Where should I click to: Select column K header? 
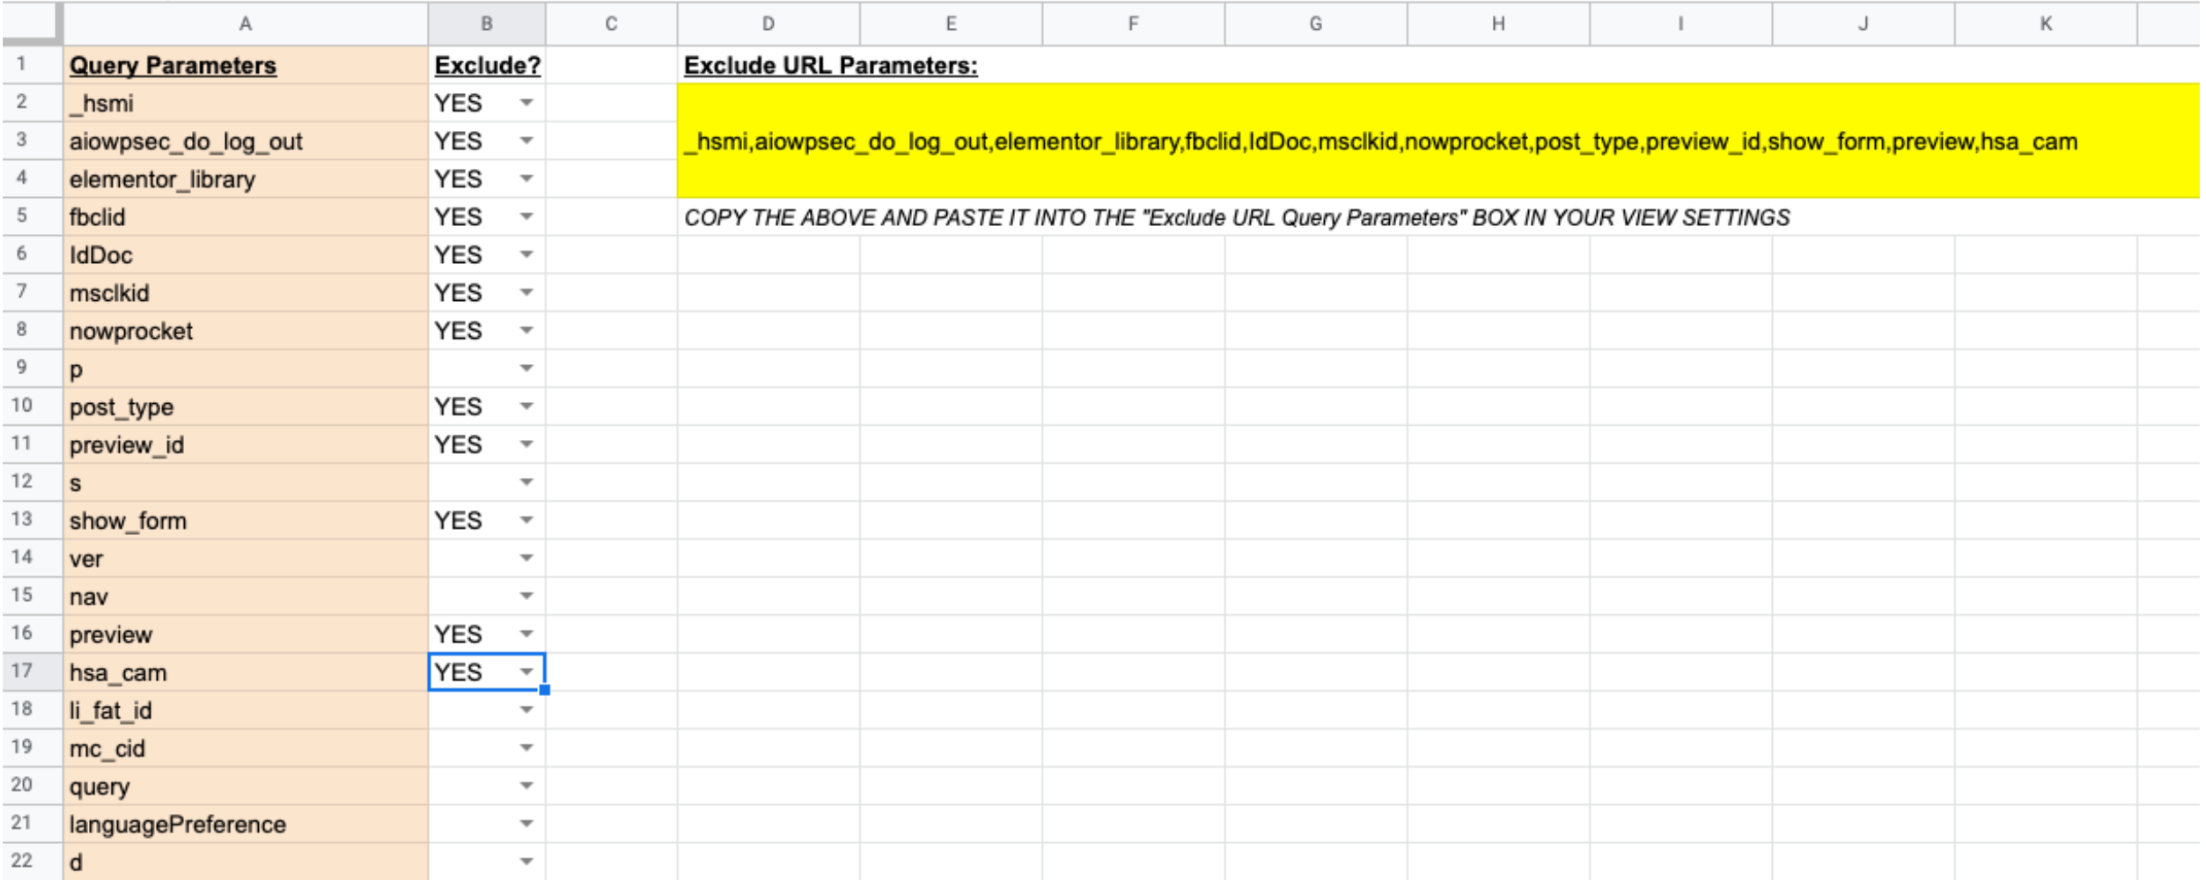point(2046,24)
